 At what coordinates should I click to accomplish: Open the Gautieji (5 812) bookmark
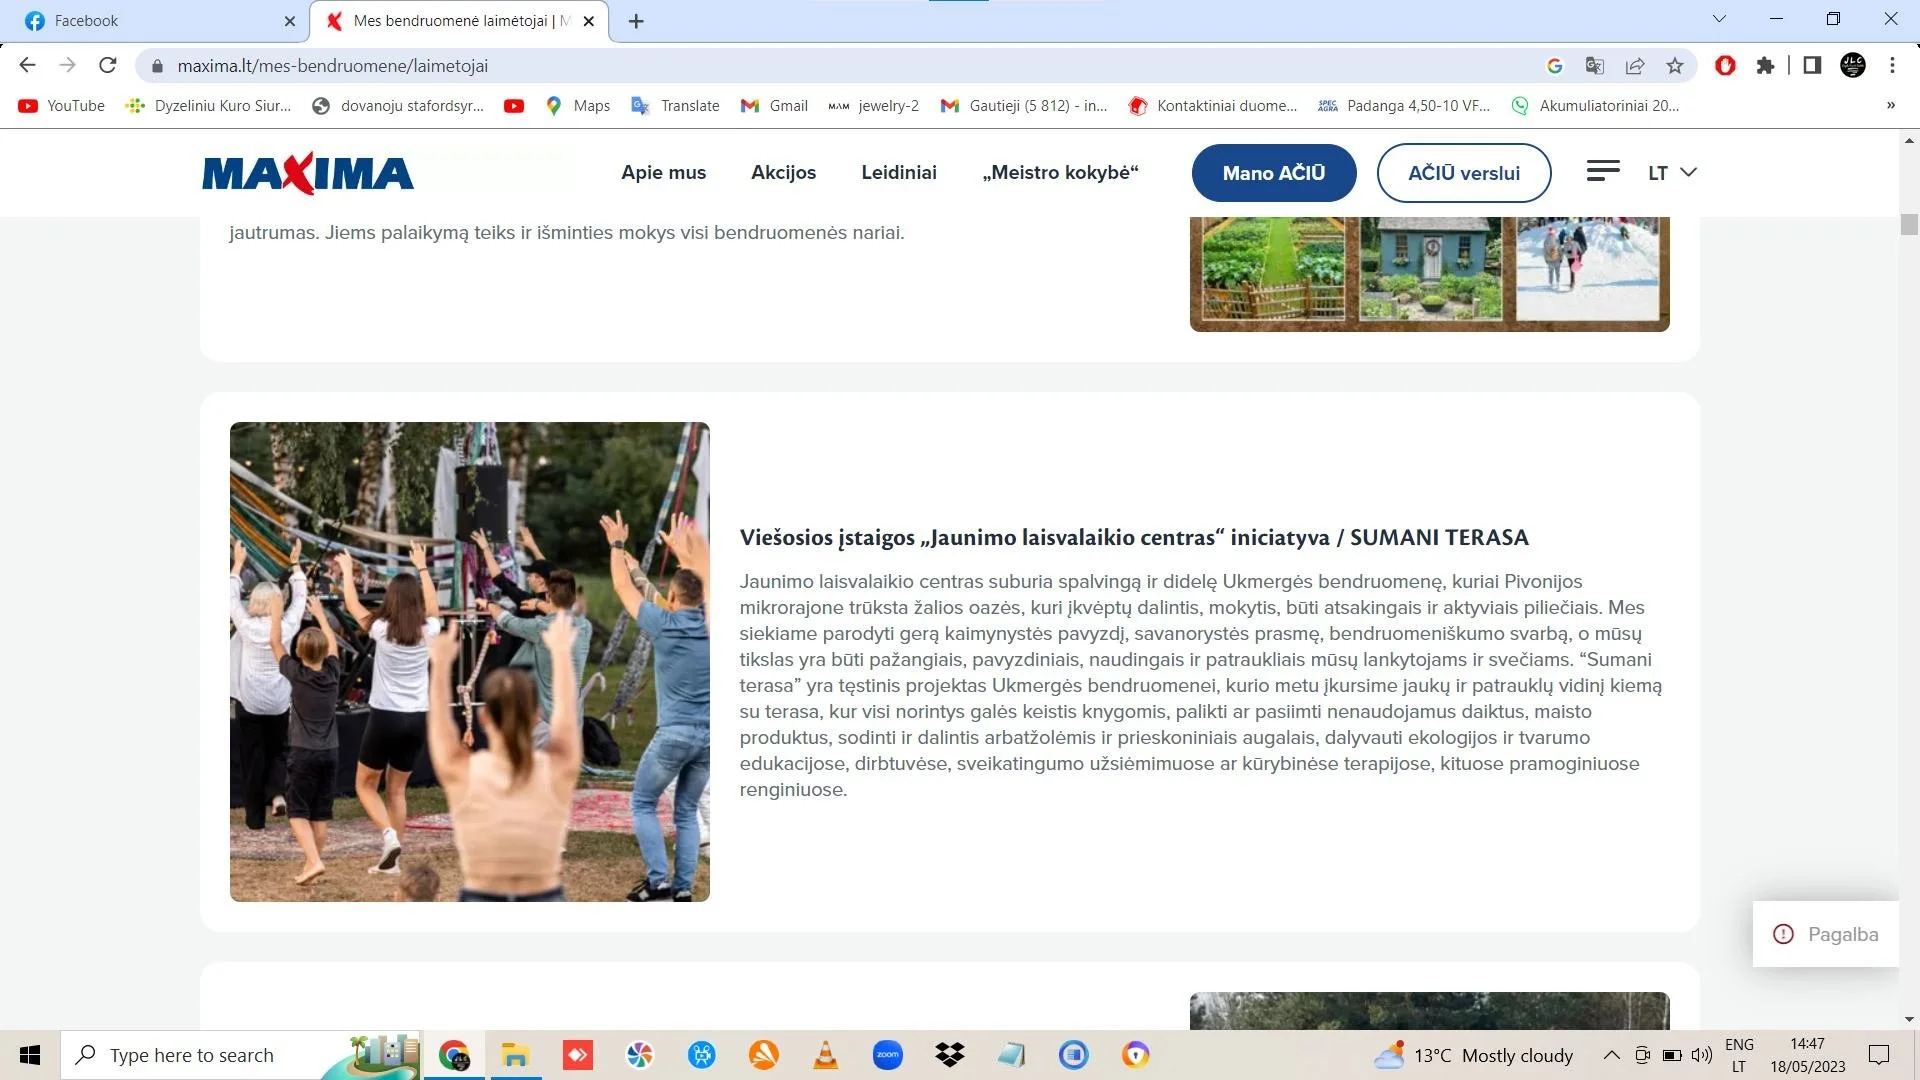point(1024,105)
